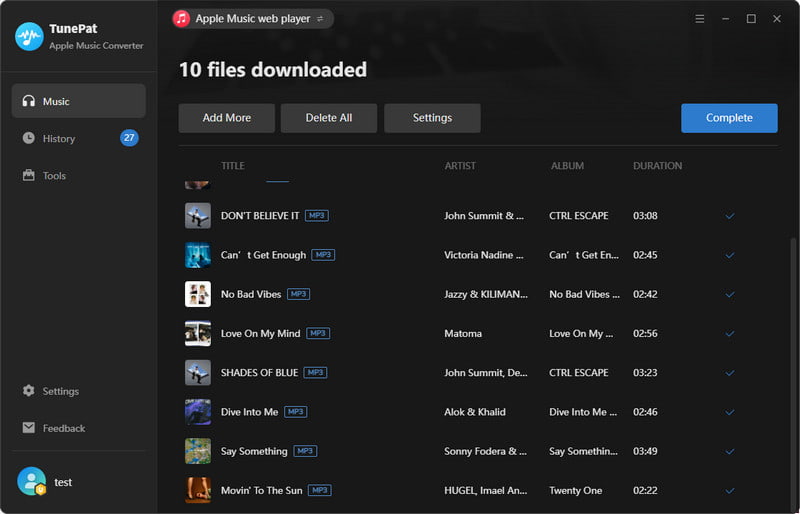Click the duration '03:49'

click(x=645, y=451)
